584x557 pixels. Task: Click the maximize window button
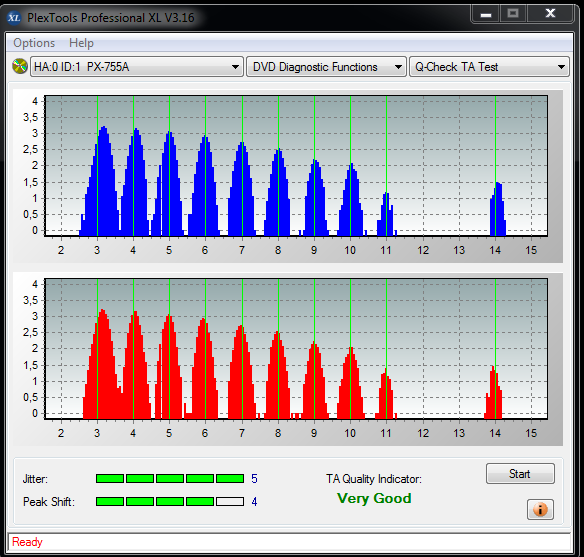513,14
